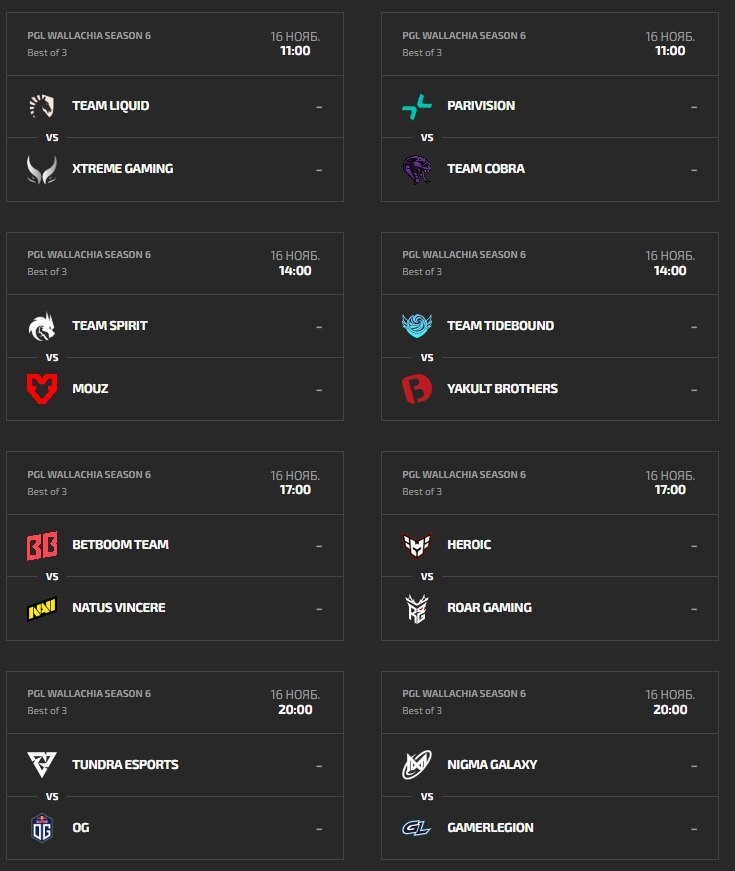This screenshot has height=871, width=735.
Task: Click the YAKULT BROTHERS team name
Action: coord(502,389)
